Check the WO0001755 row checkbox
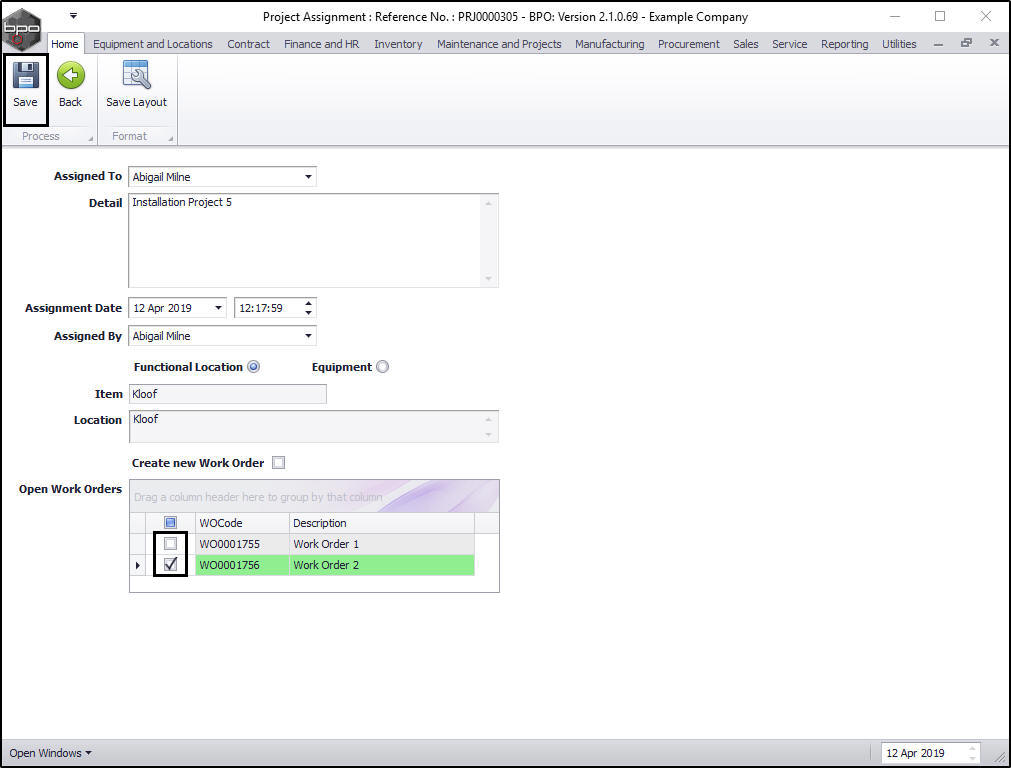 170,544
